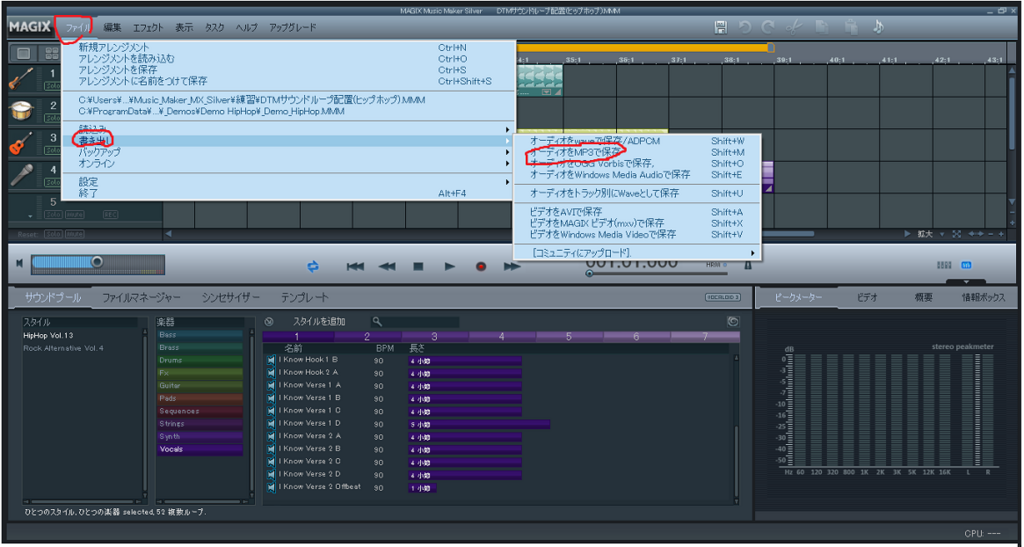
Task: Click the スタイルを追加 button
Action: click(x=319, y=322)
